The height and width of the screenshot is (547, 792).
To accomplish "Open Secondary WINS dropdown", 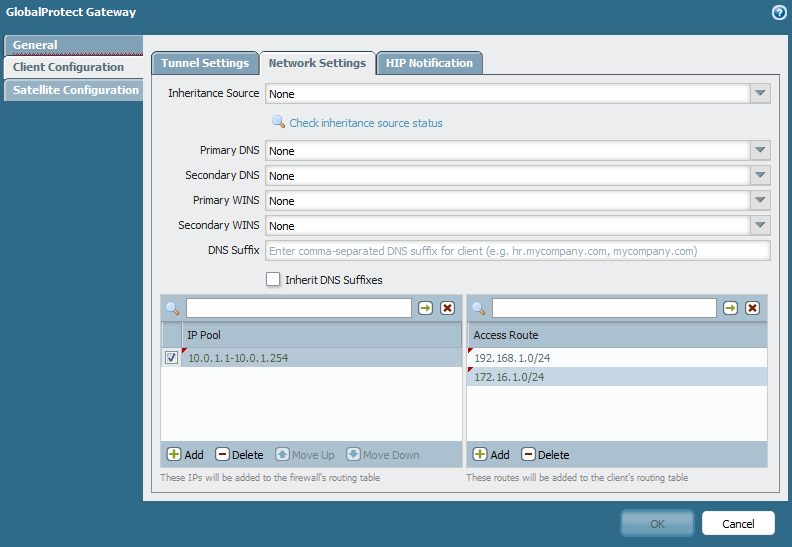I will [x=760, y=225].
